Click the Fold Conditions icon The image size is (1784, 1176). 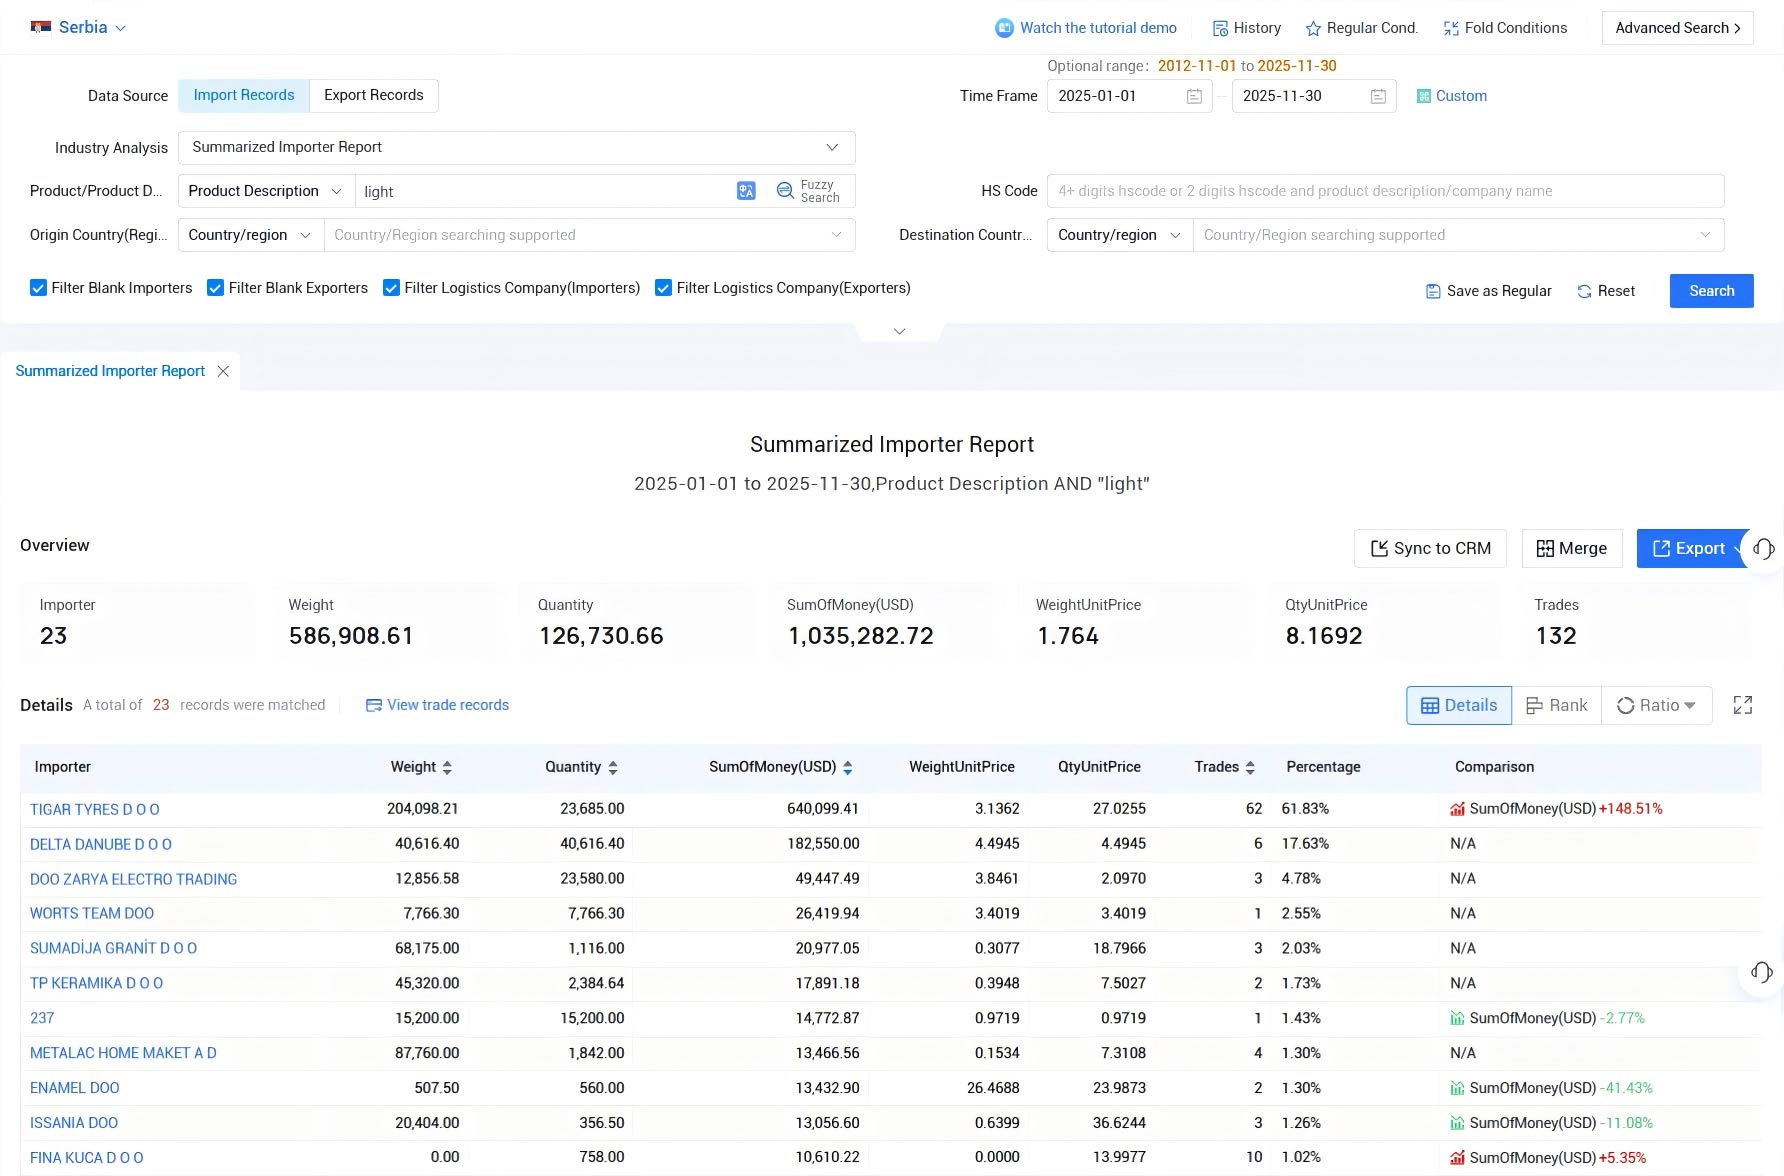(1451, 28)
